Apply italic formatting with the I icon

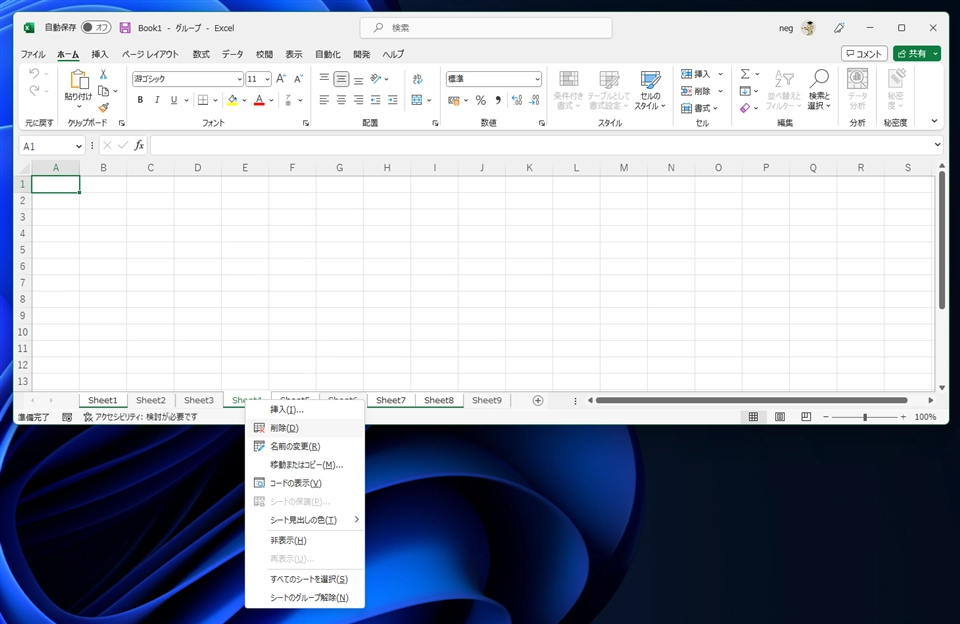157,100
